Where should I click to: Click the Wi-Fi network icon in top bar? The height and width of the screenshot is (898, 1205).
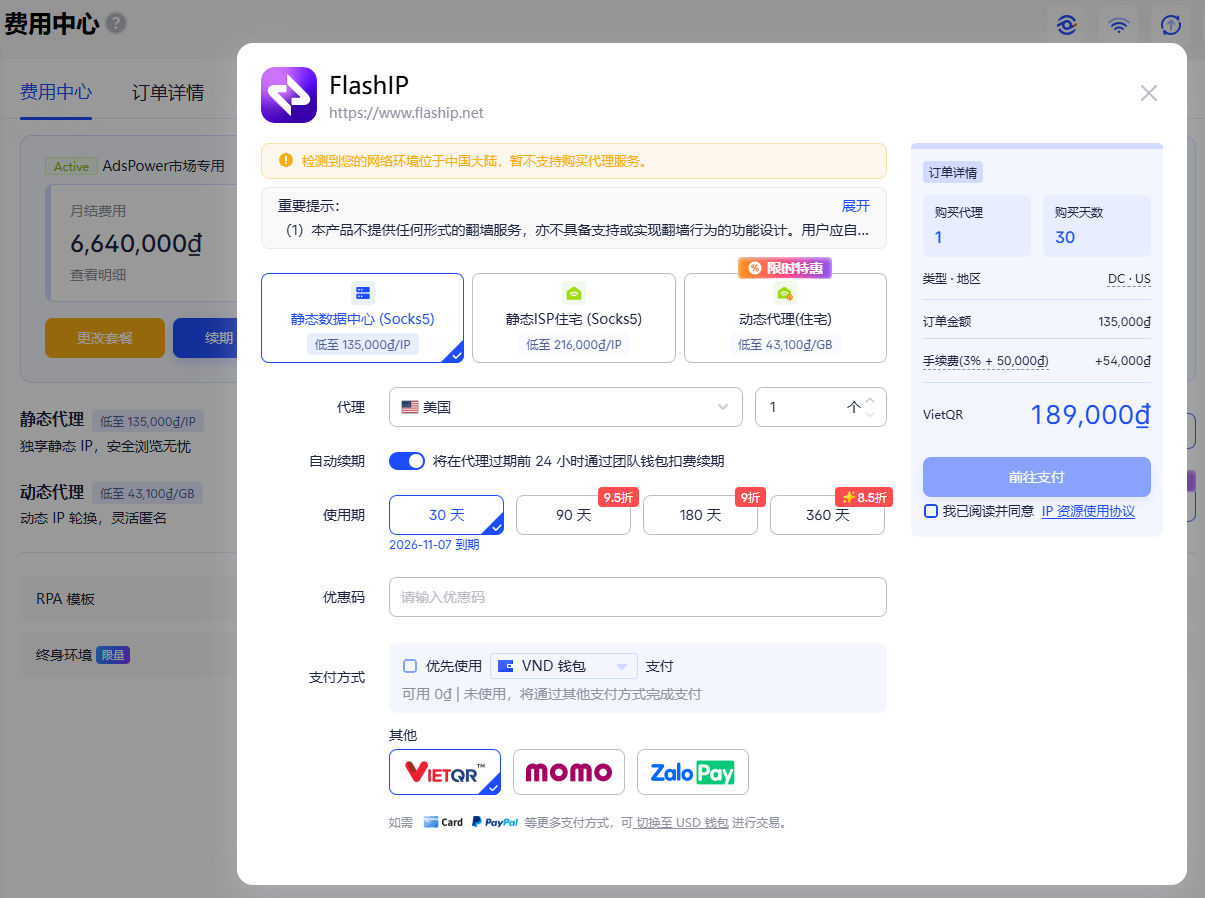click(x=1119, y=25)
